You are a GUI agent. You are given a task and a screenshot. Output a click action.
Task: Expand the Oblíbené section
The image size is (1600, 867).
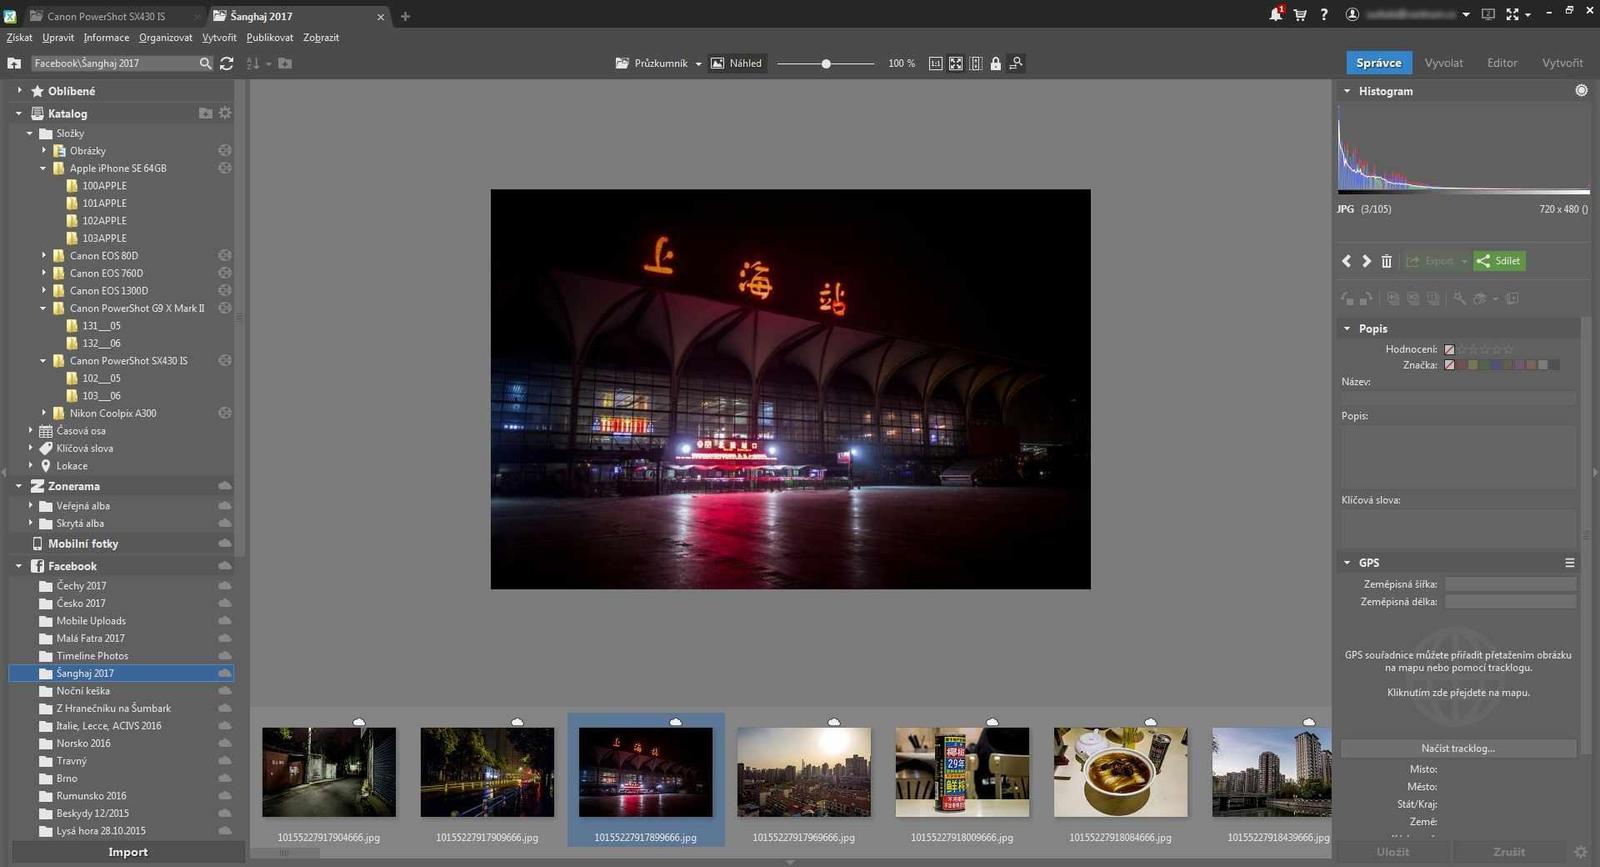[19, 91]
